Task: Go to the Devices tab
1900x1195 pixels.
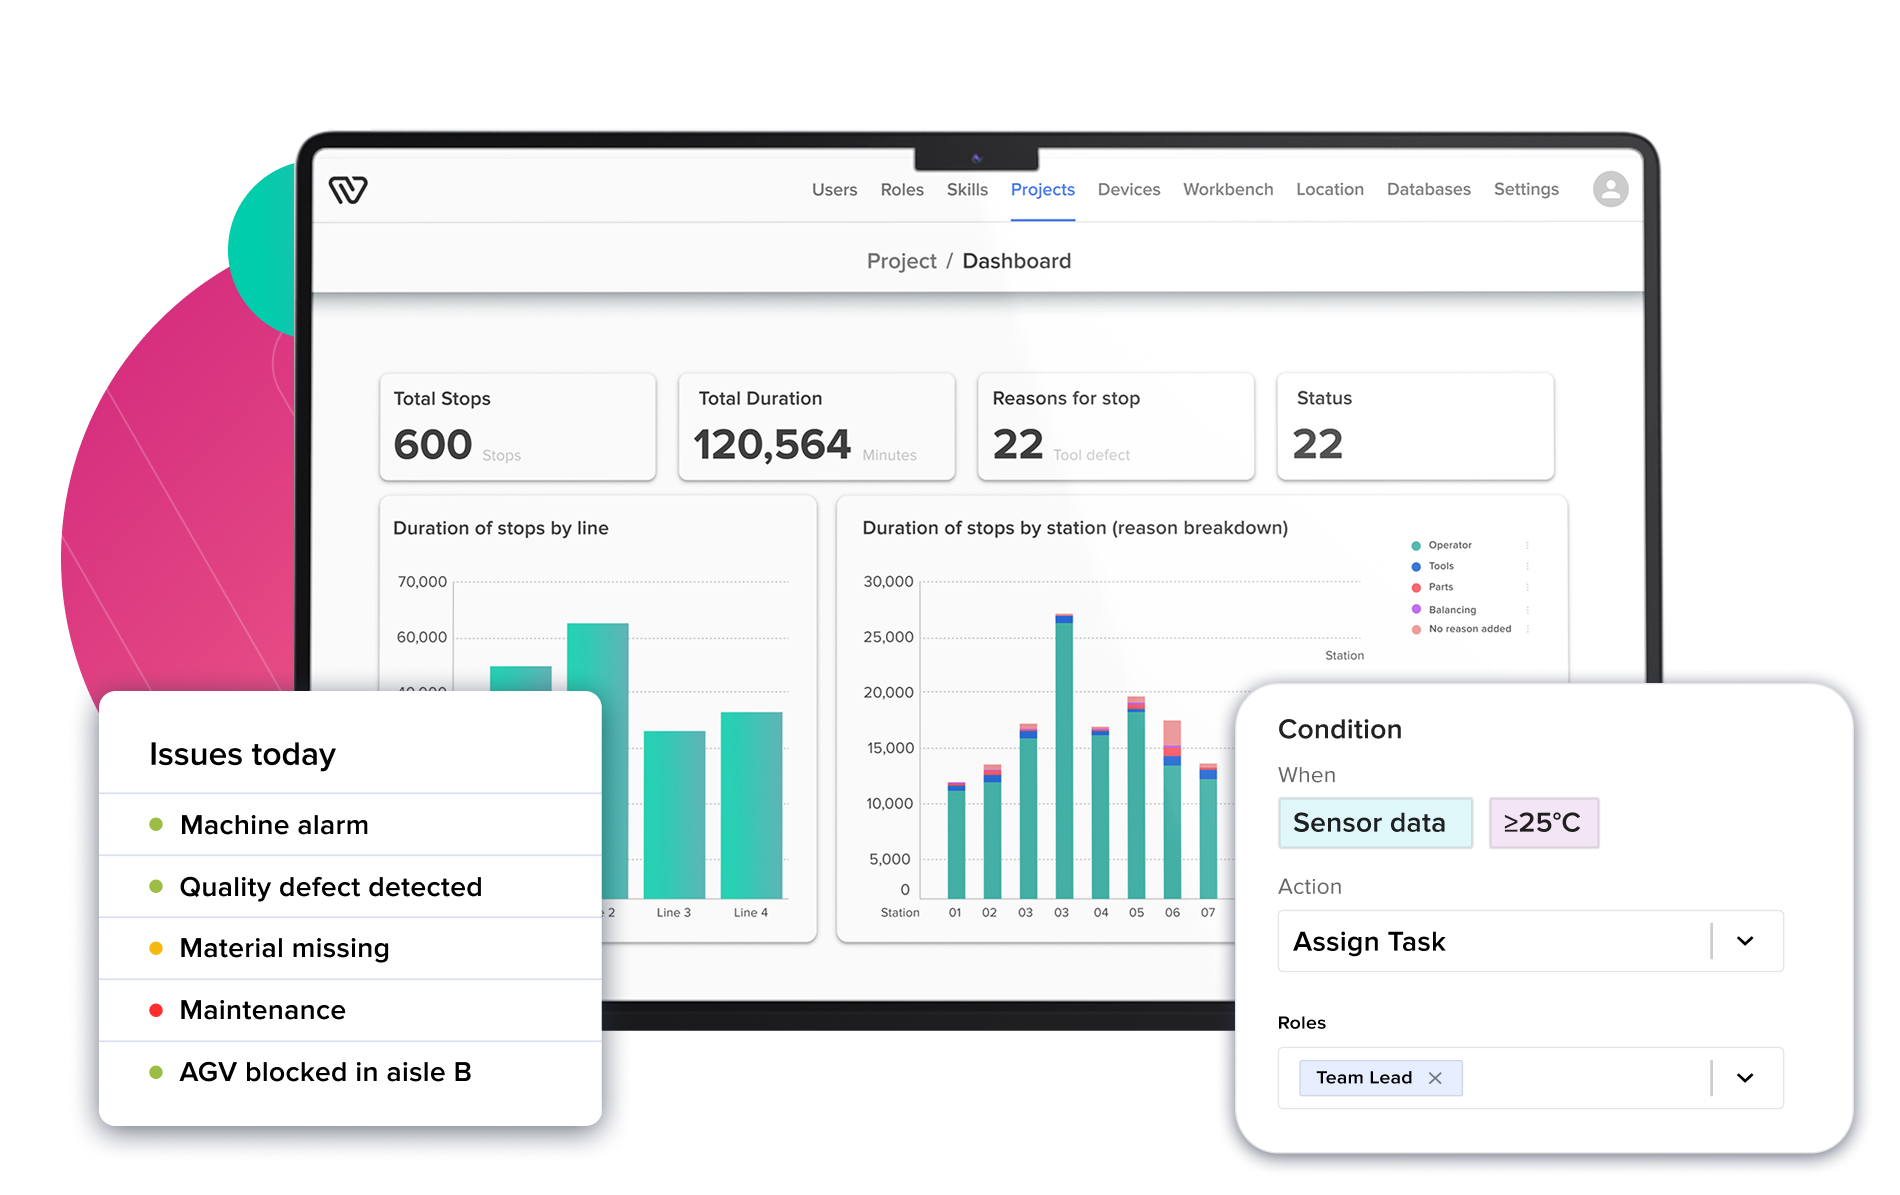Action: 1128,190
